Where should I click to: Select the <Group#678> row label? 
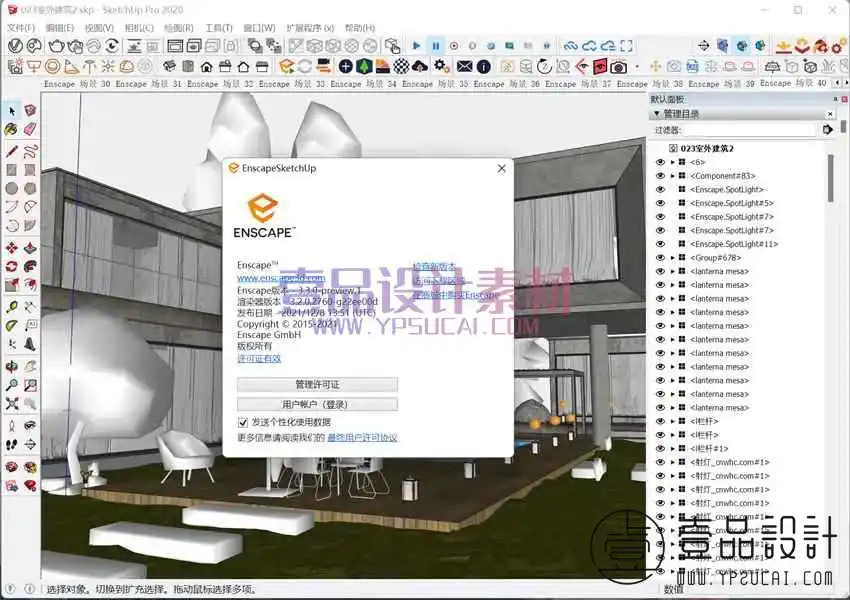(716, 257)
